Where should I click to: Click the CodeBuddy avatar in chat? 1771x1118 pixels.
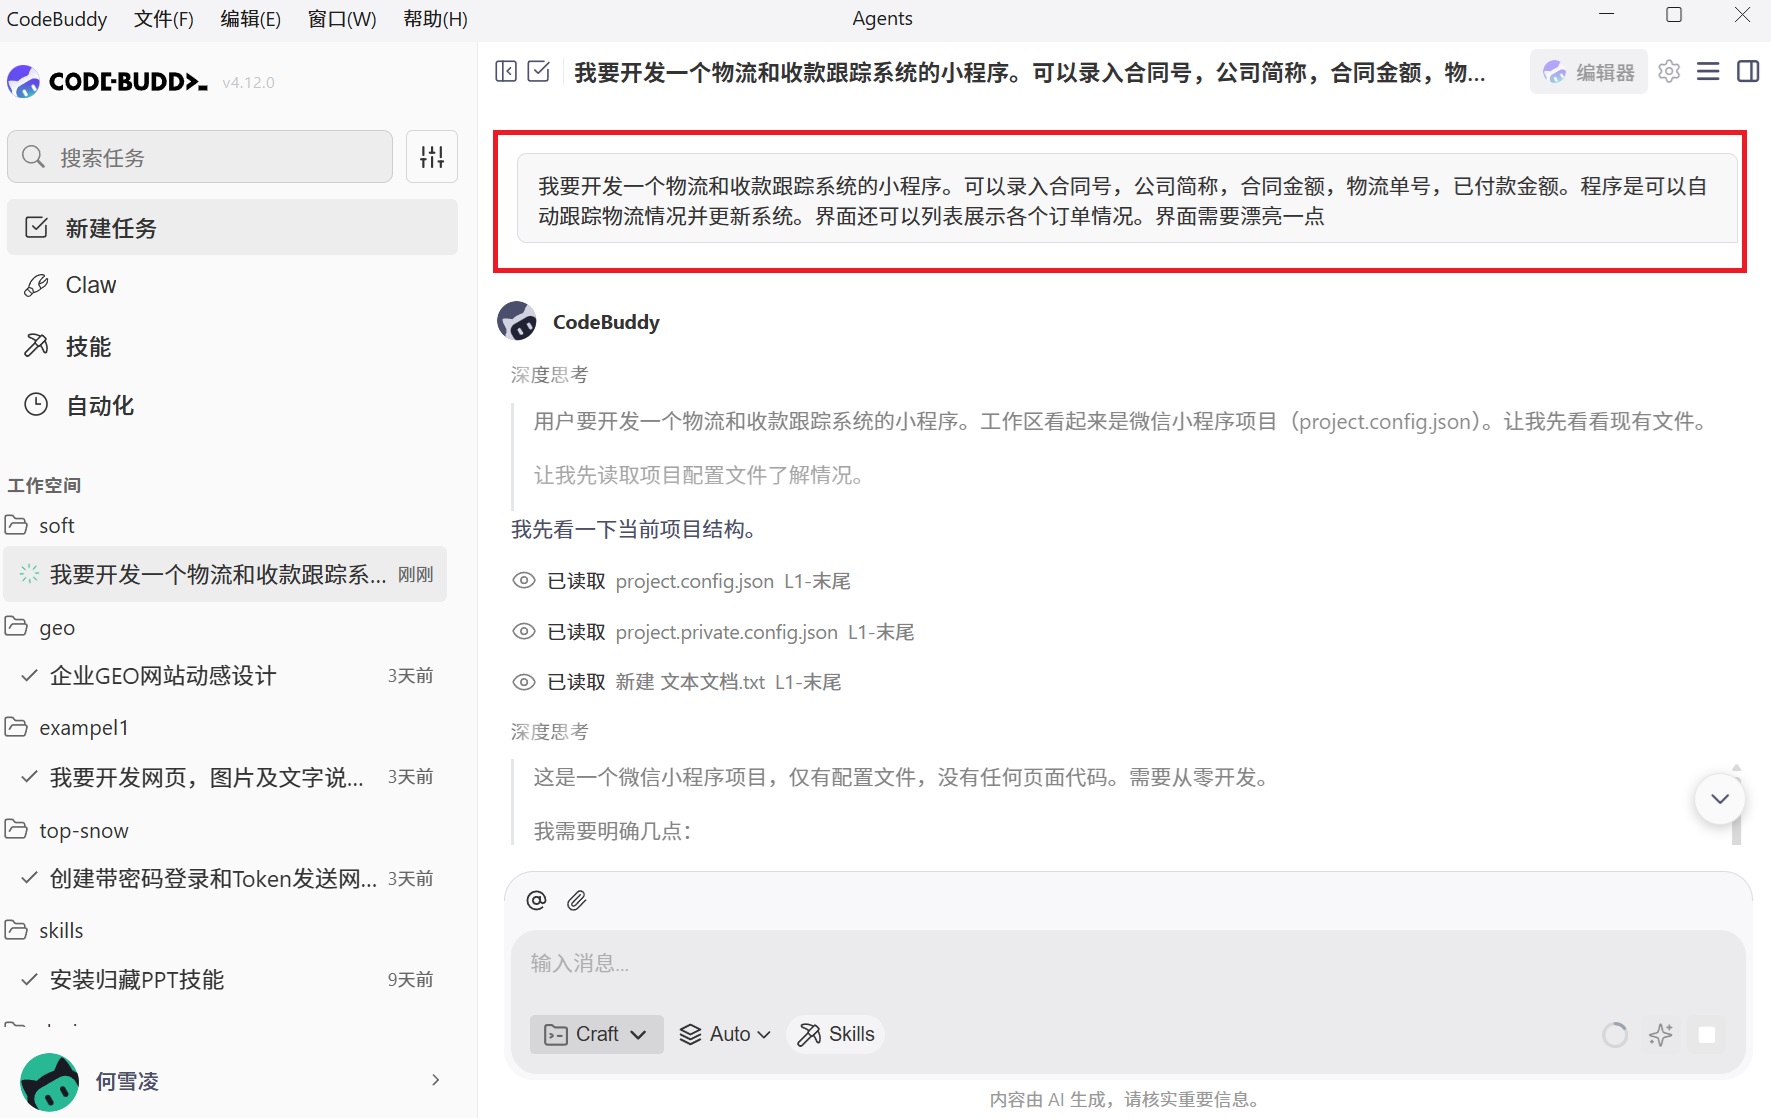[517, 321]
